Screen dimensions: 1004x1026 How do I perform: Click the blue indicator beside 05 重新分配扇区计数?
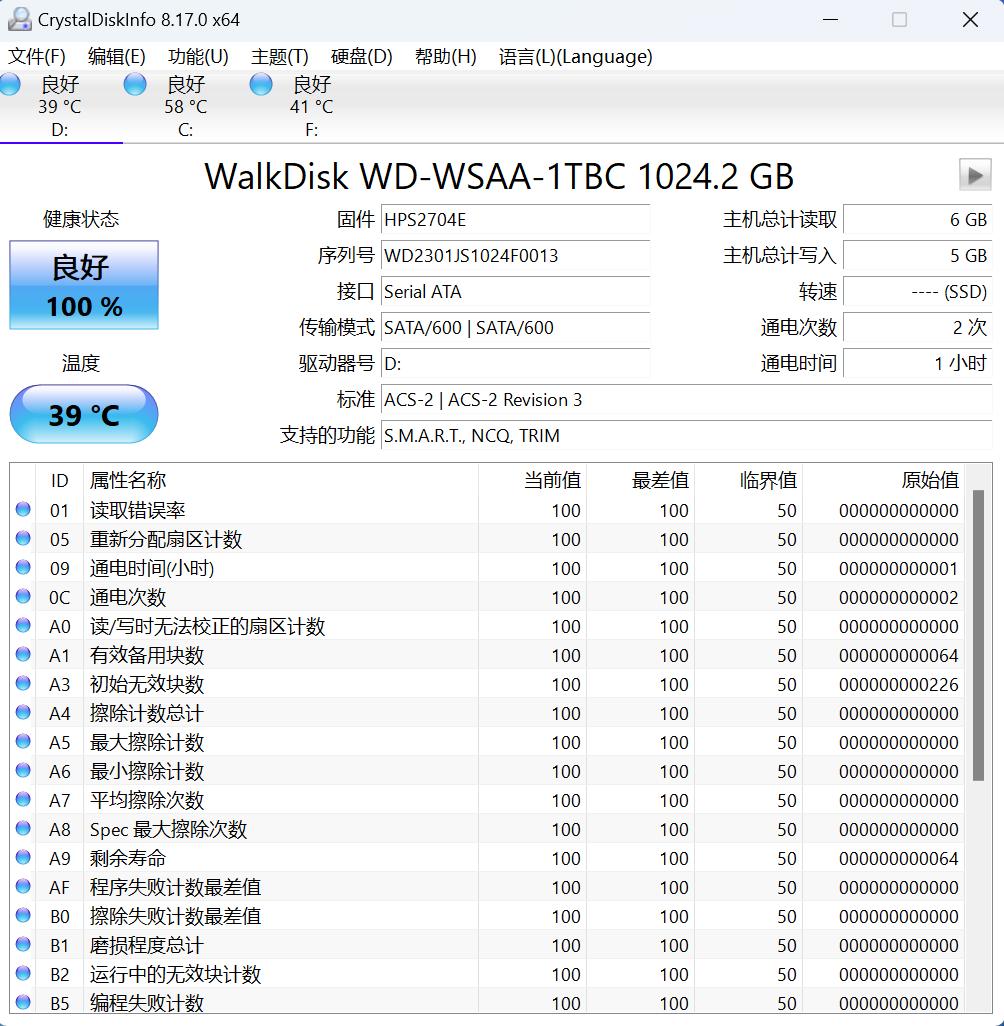pos(23,539)
